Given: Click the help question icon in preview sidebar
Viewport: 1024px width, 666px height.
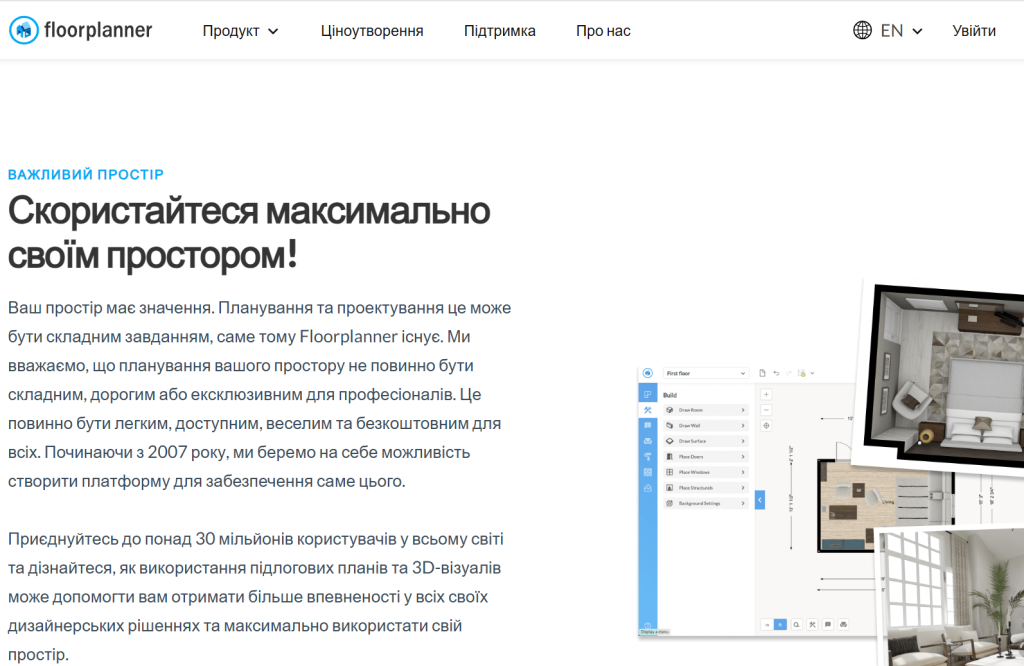Looking at the screenshot, I should pyautogui.click(x=647, y=625).
